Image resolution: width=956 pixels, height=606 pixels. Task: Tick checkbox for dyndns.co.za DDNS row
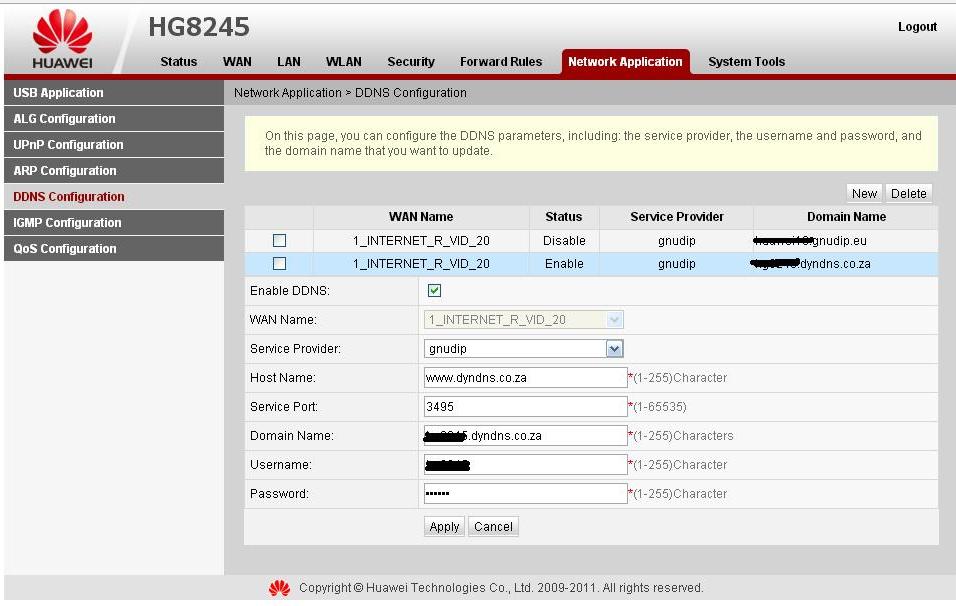tap(279, 264)
